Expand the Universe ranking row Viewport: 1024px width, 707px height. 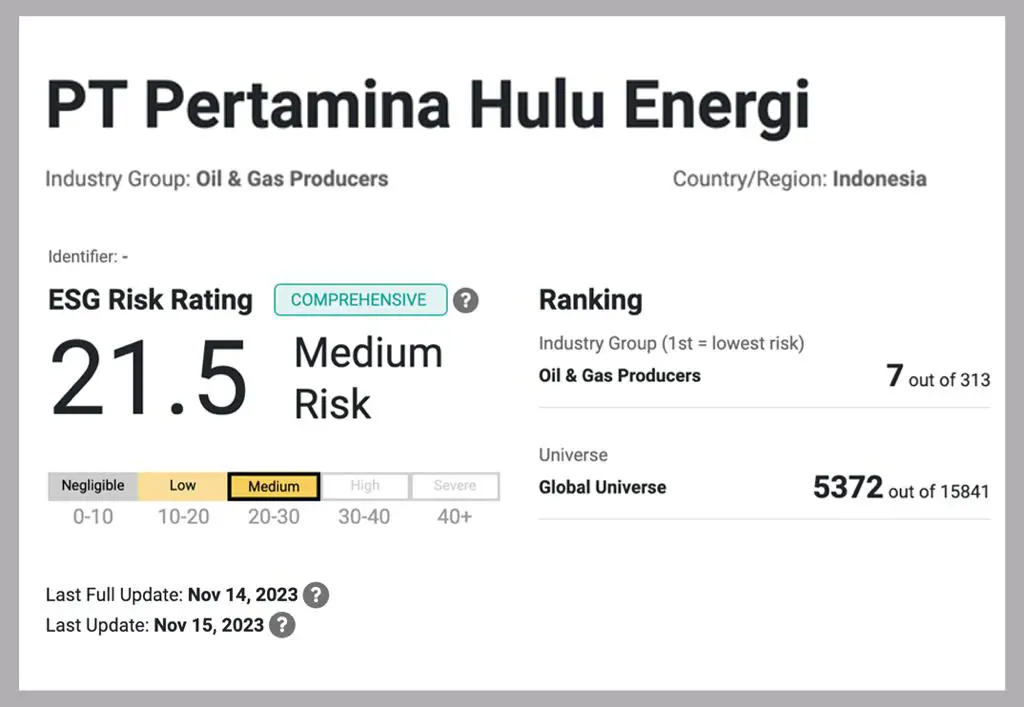(572, 454)
